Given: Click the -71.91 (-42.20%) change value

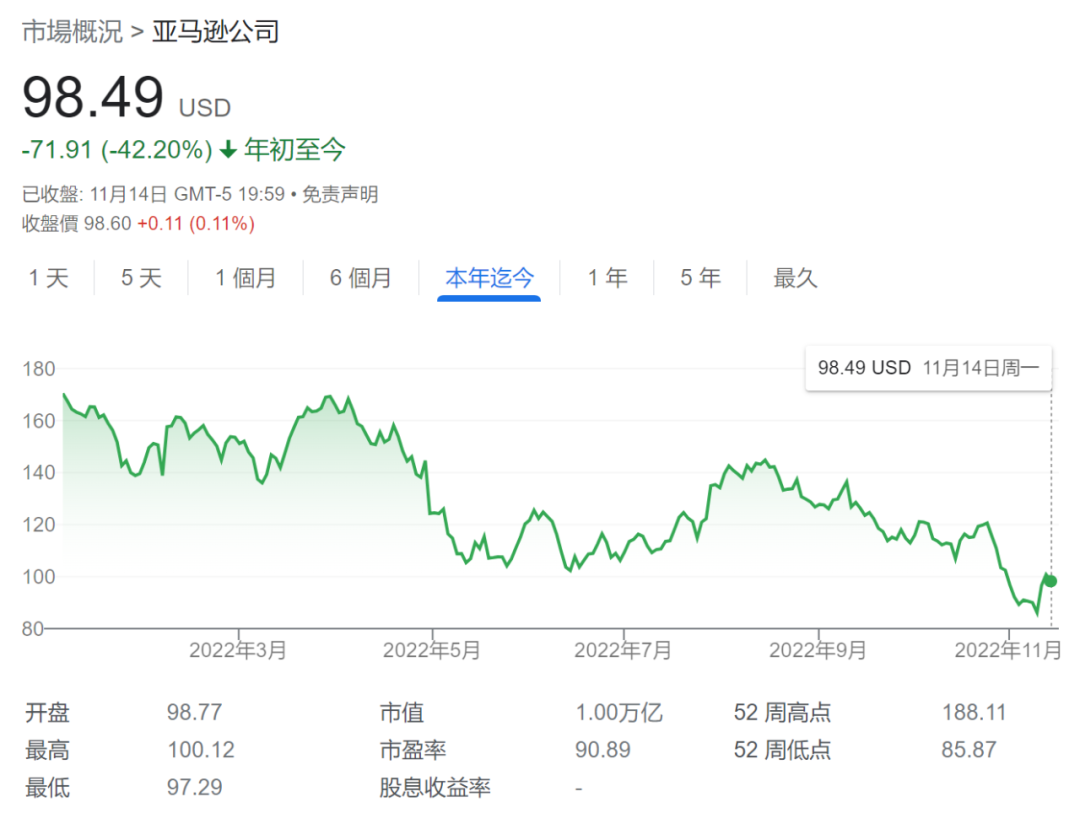Looking at the screenshot, I should tap(117, 150).
